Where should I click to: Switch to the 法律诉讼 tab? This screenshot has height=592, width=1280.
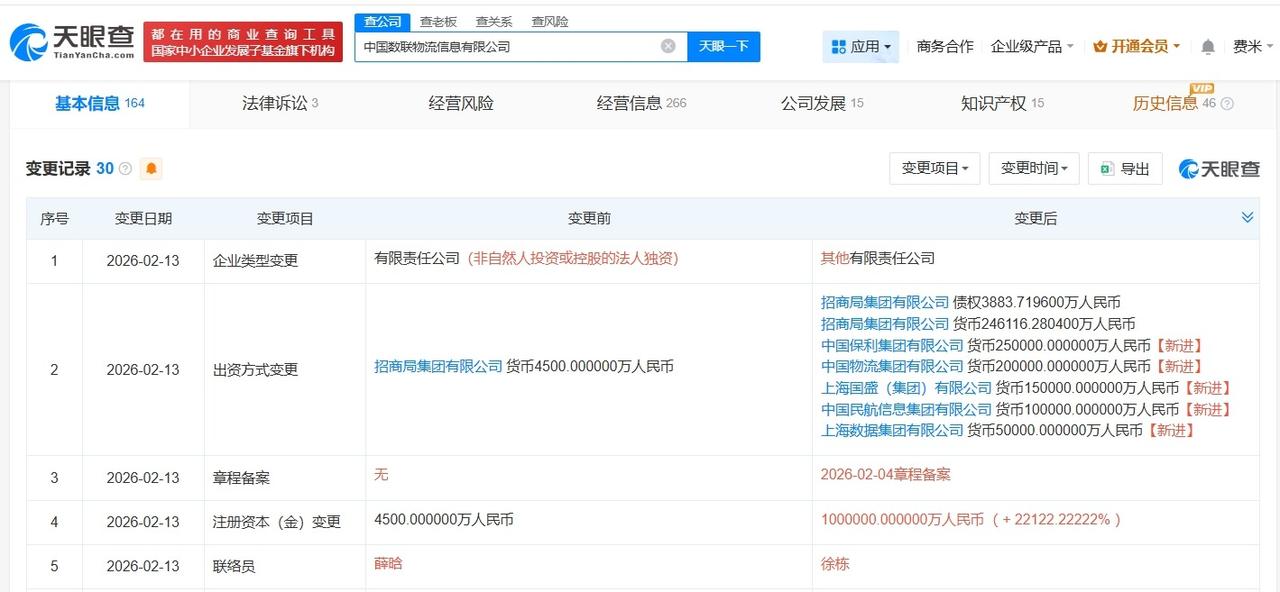(x=274, y=103)
